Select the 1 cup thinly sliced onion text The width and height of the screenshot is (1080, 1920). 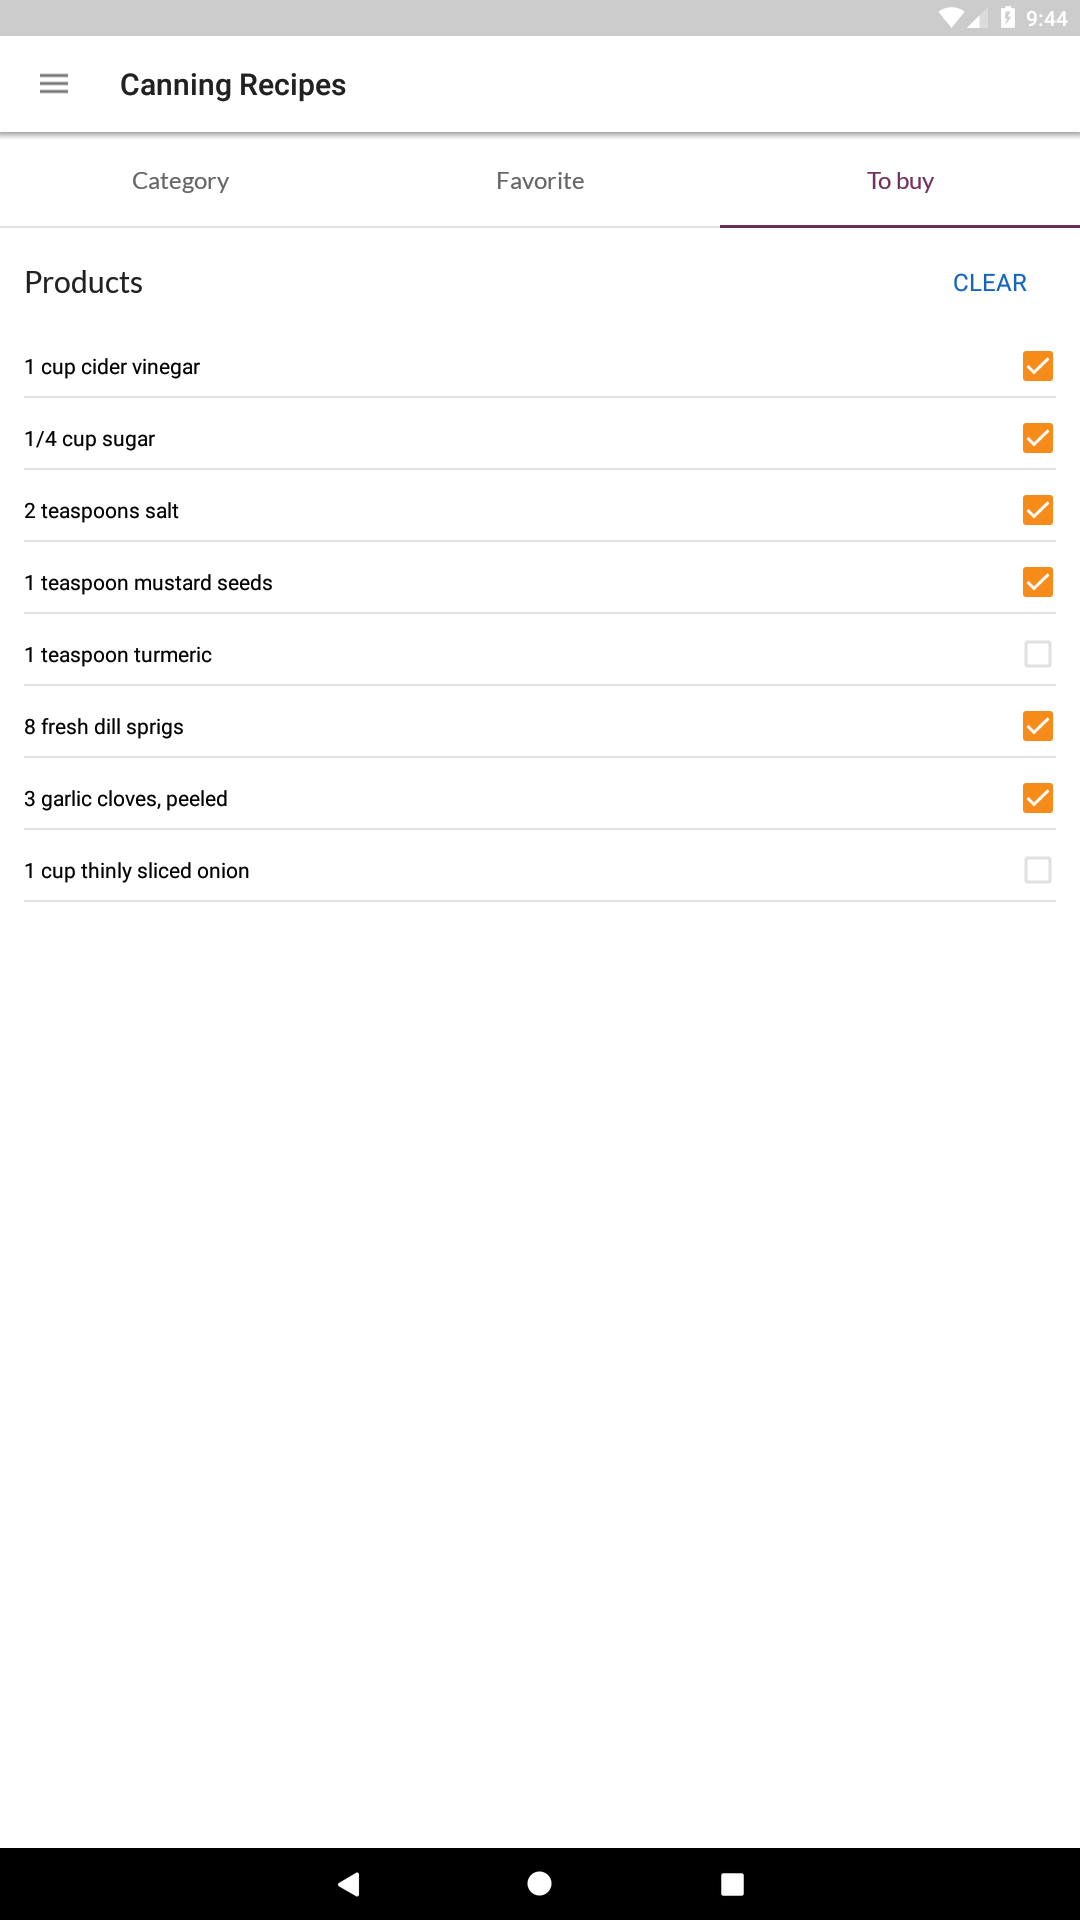(x=137, y=871)
